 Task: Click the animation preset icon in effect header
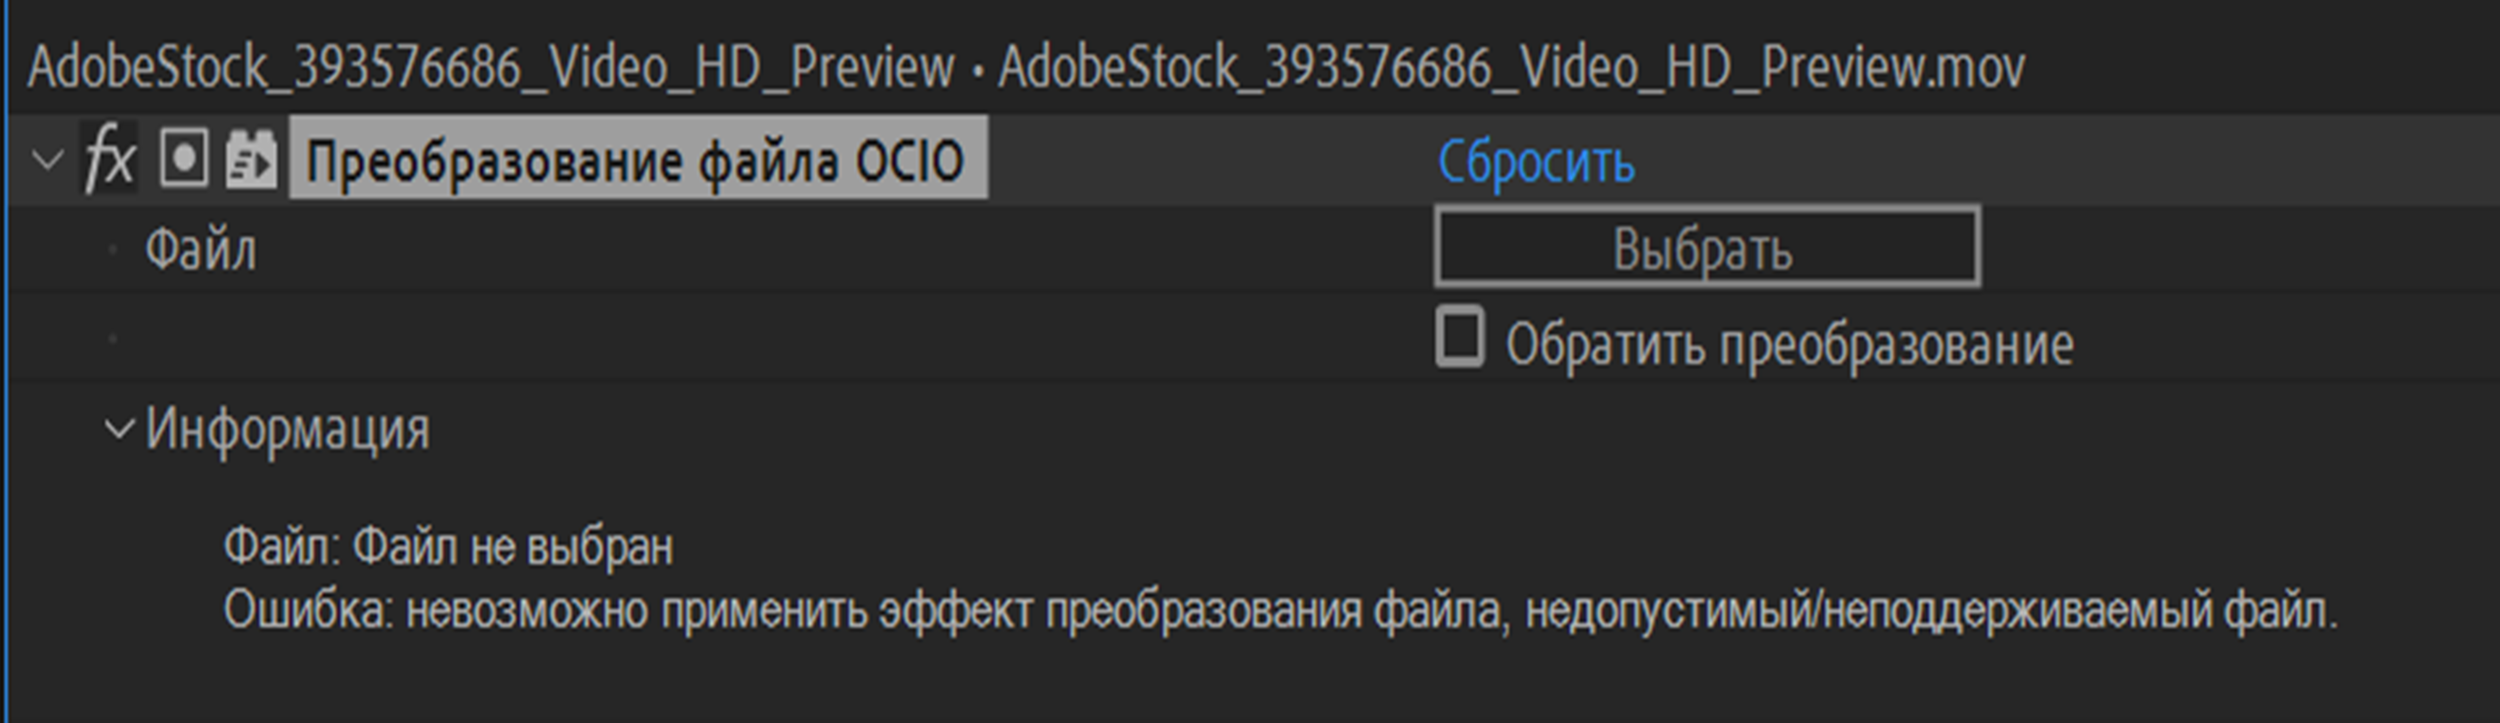click(250, 155)
